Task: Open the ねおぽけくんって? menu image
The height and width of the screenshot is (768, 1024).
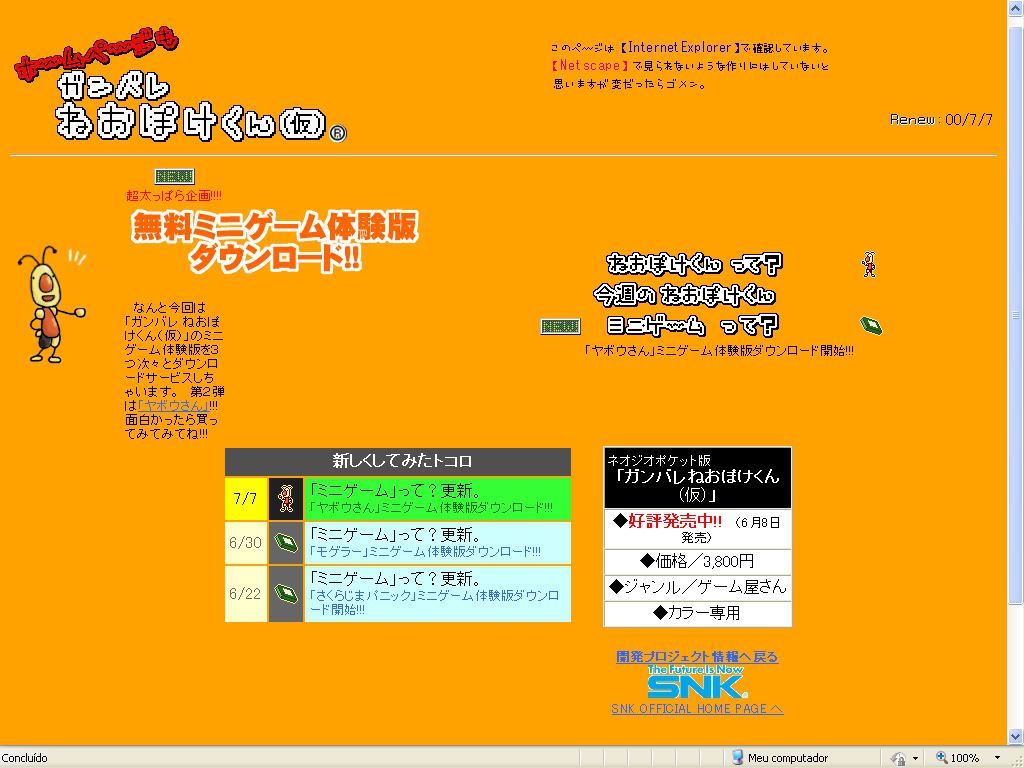Action: click(x=694, y=264)
